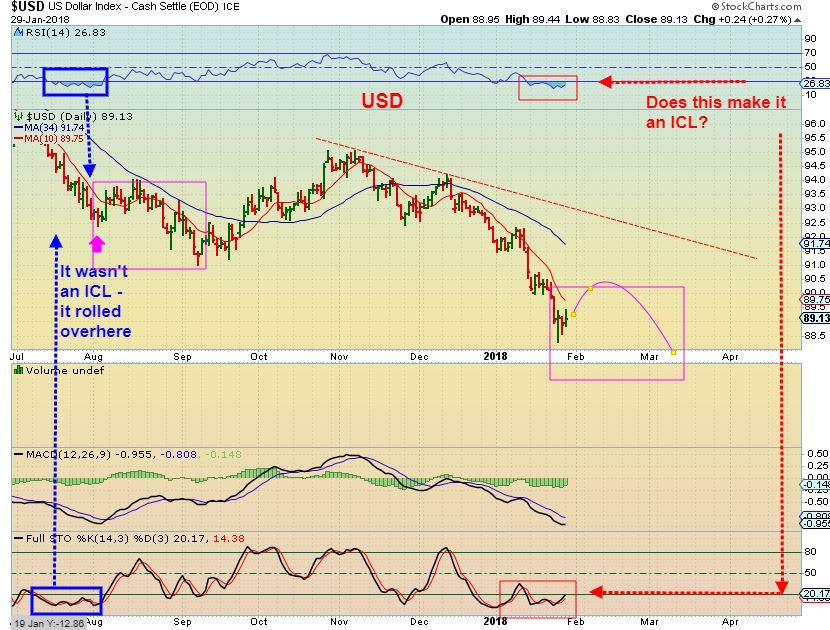Click the 0.50 level on MACD axis
The height and width of the screenshot is (630, 830).
[x=817, y=454]
